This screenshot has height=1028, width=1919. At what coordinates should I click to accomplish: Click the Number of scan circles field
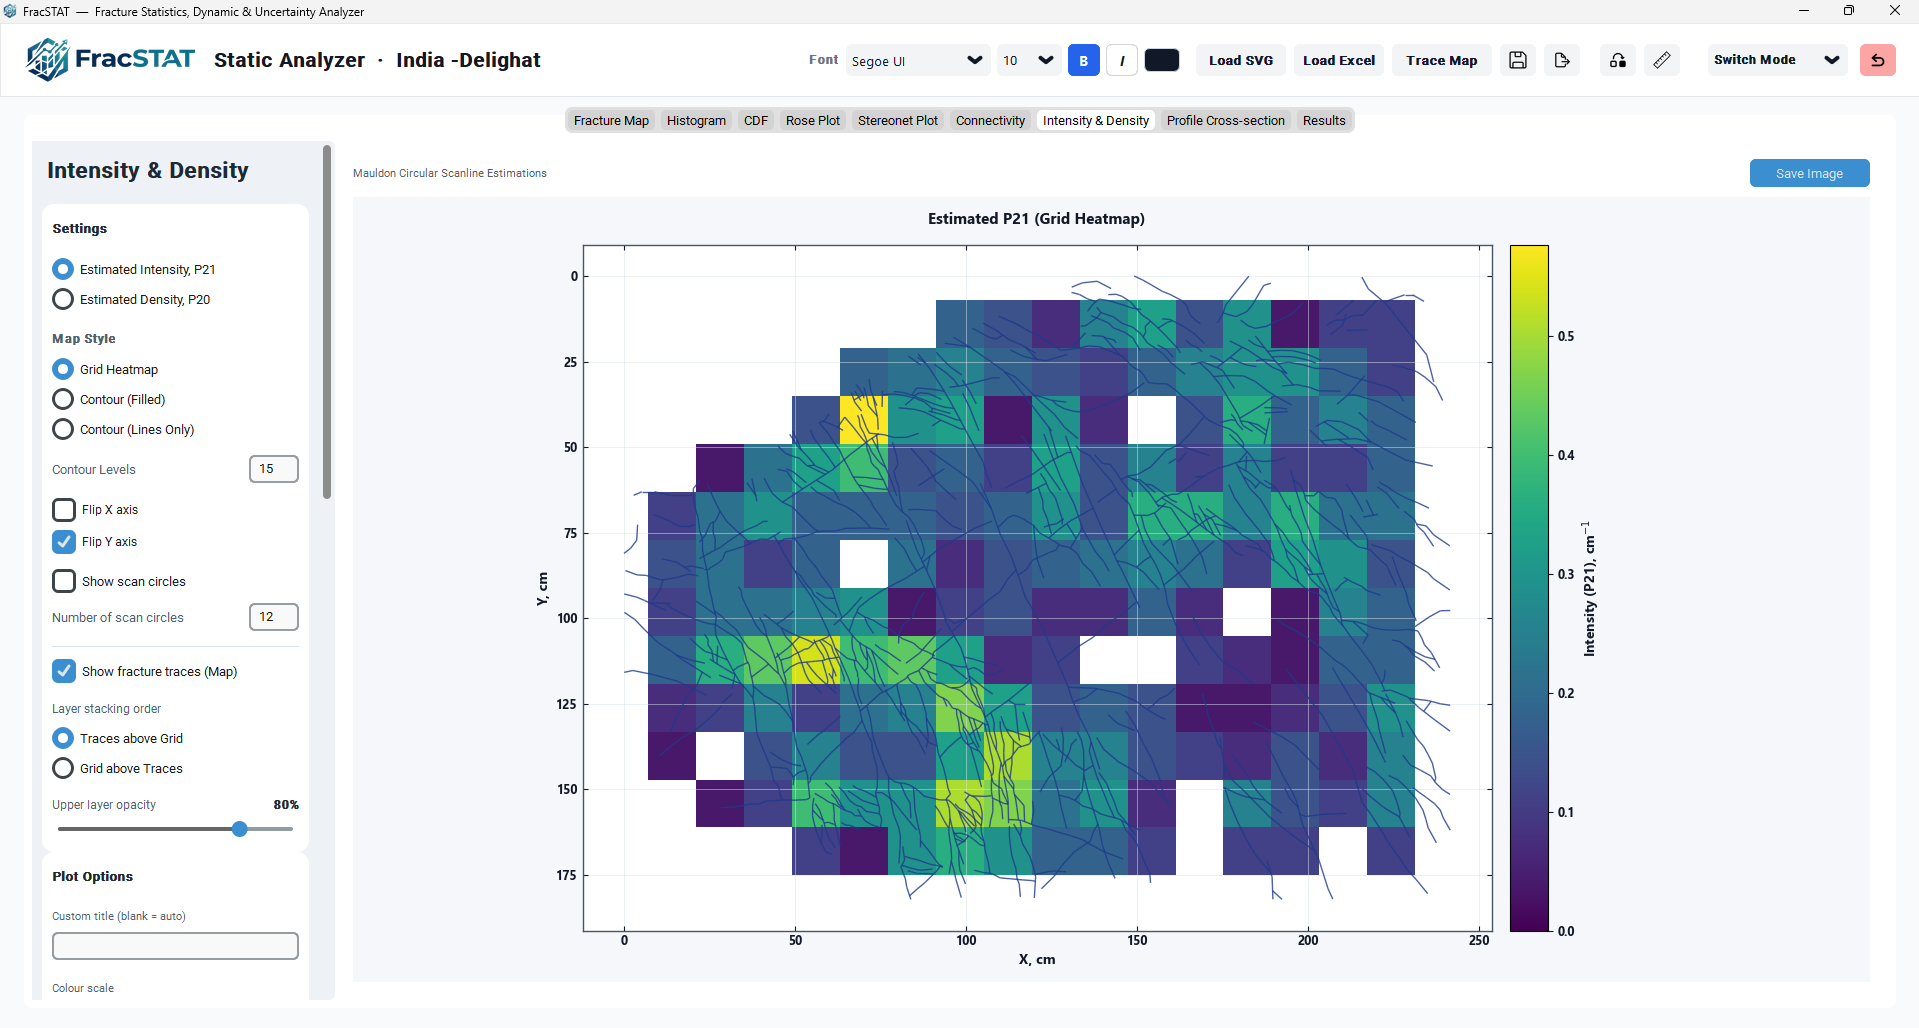274,617
